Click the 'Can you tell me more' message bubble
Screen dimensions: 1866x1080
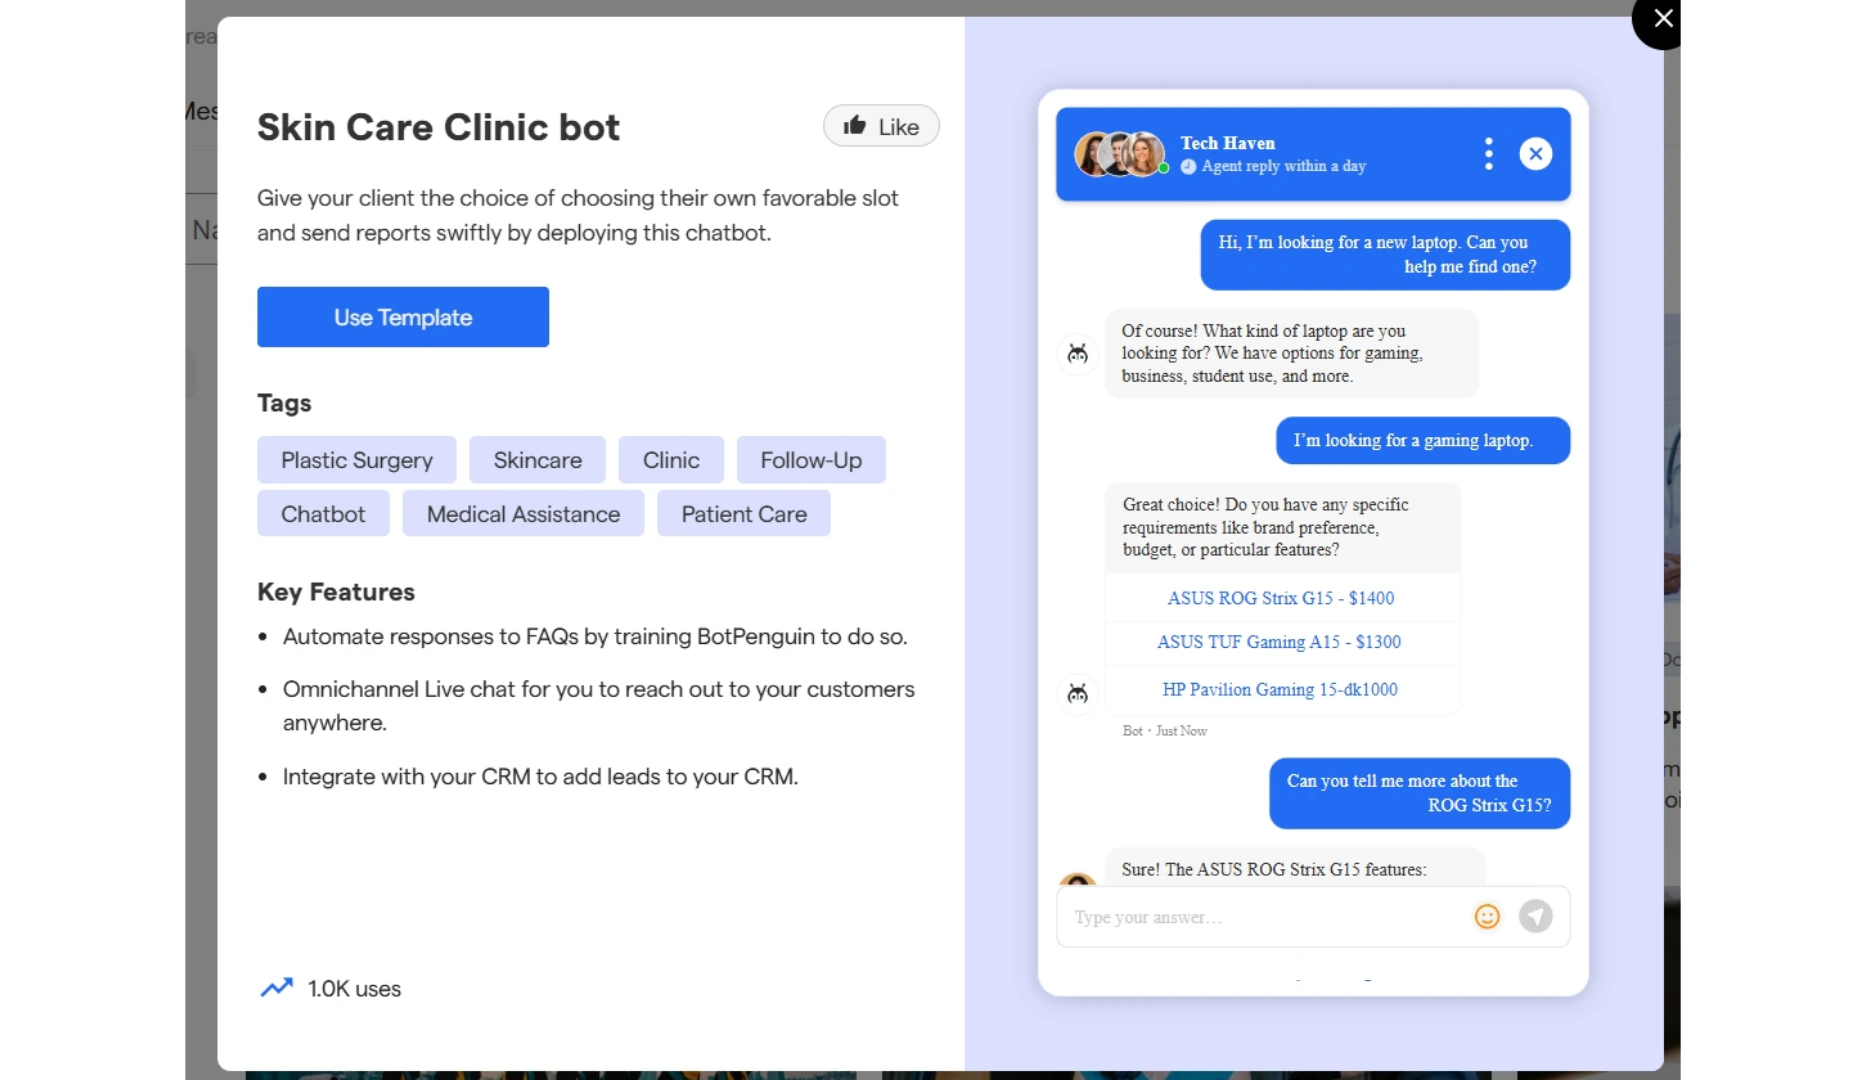tap(1419, 793)
